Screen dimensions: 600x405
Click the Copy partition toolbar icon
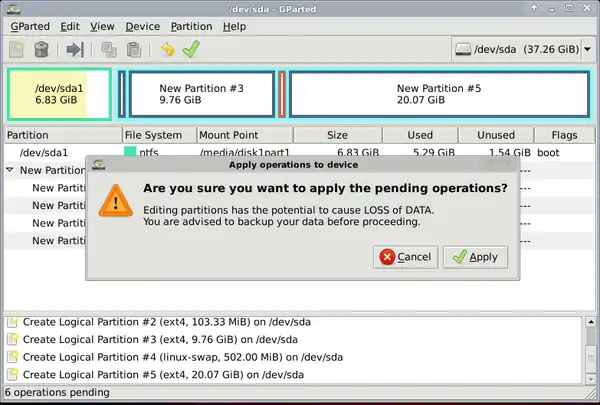tap(107, 48)
